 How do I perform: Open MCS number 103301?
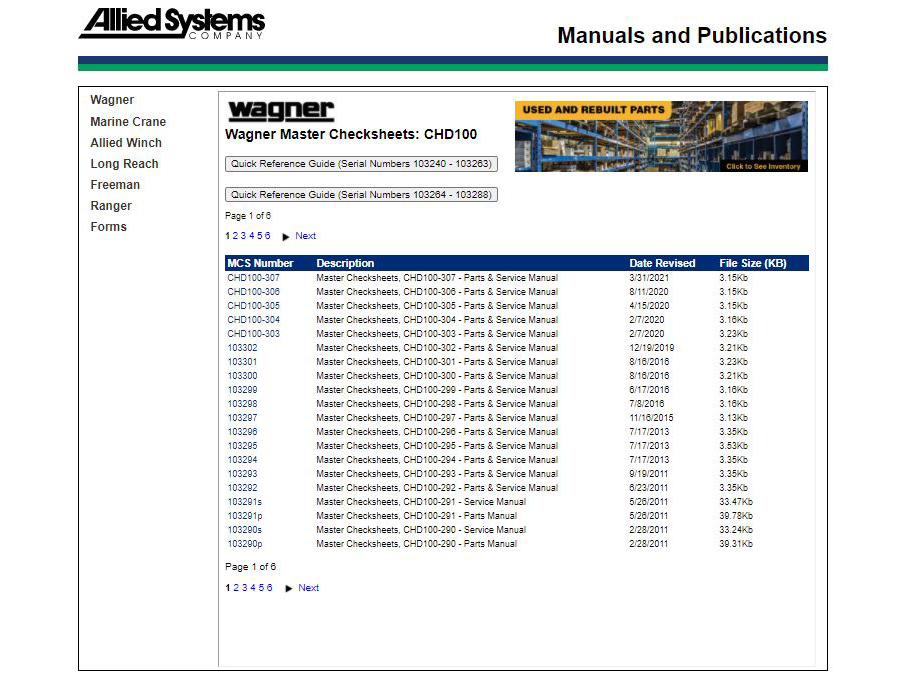pos(243,362)
